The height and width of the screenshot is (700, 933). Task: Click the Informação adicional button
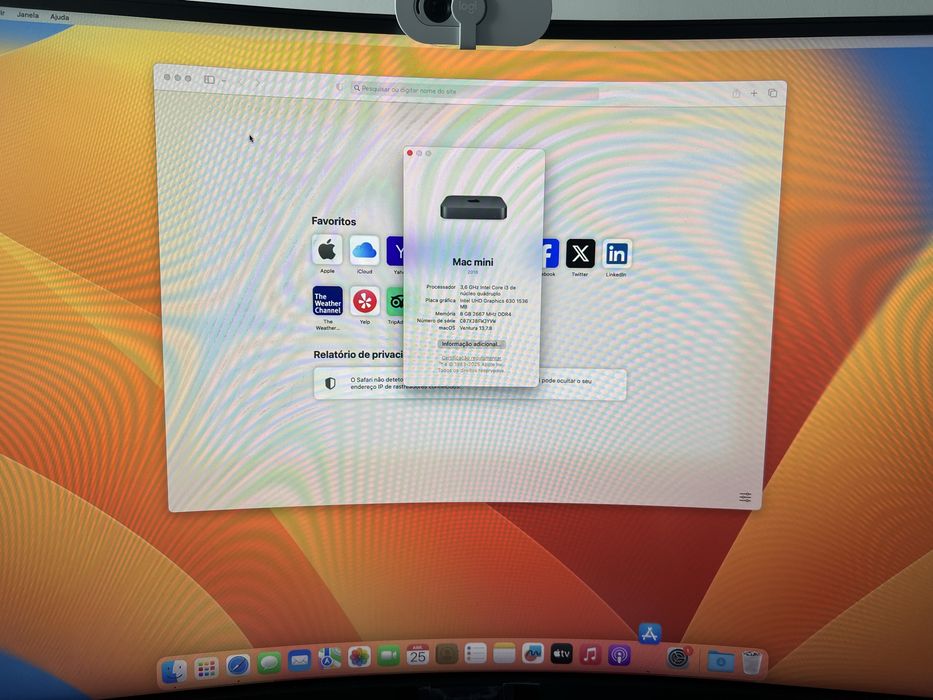pyautogui.click(x=471, y=344)
